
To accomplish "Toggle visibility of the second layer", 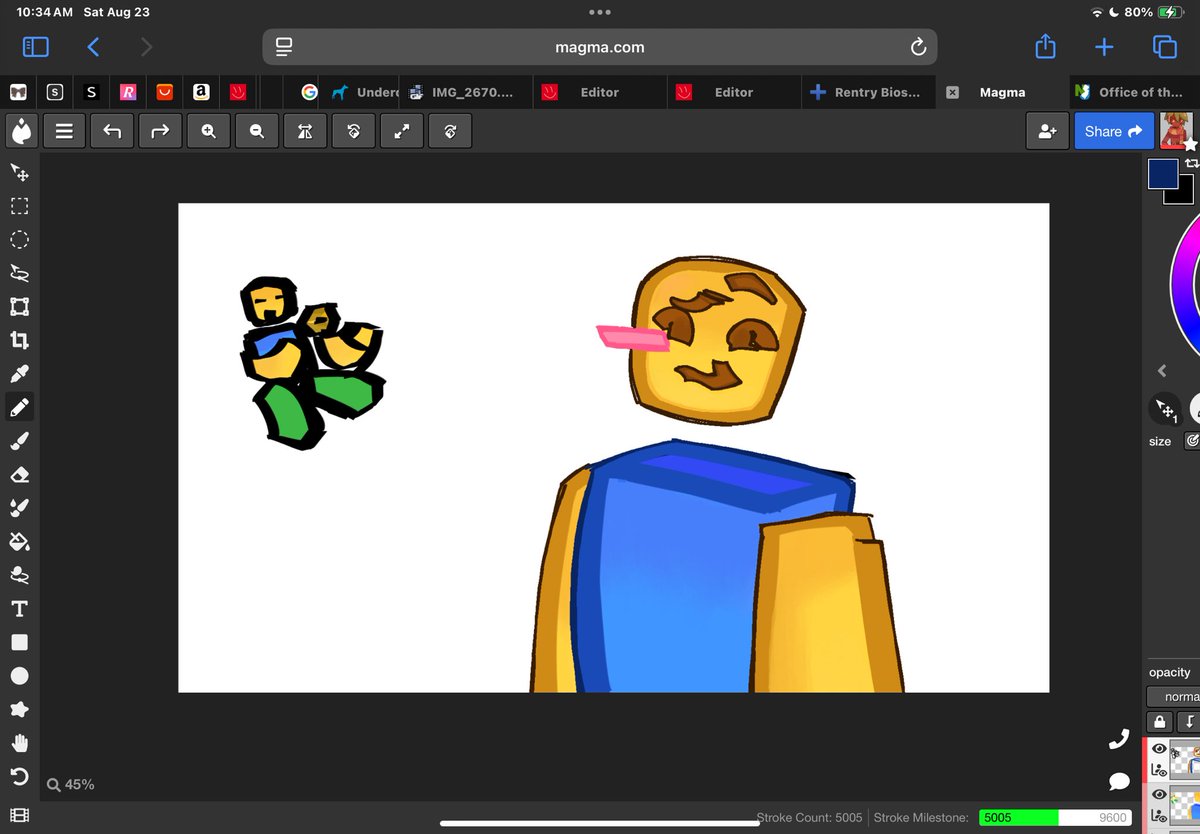I will pyautogui.click(x=1159, y=795).
